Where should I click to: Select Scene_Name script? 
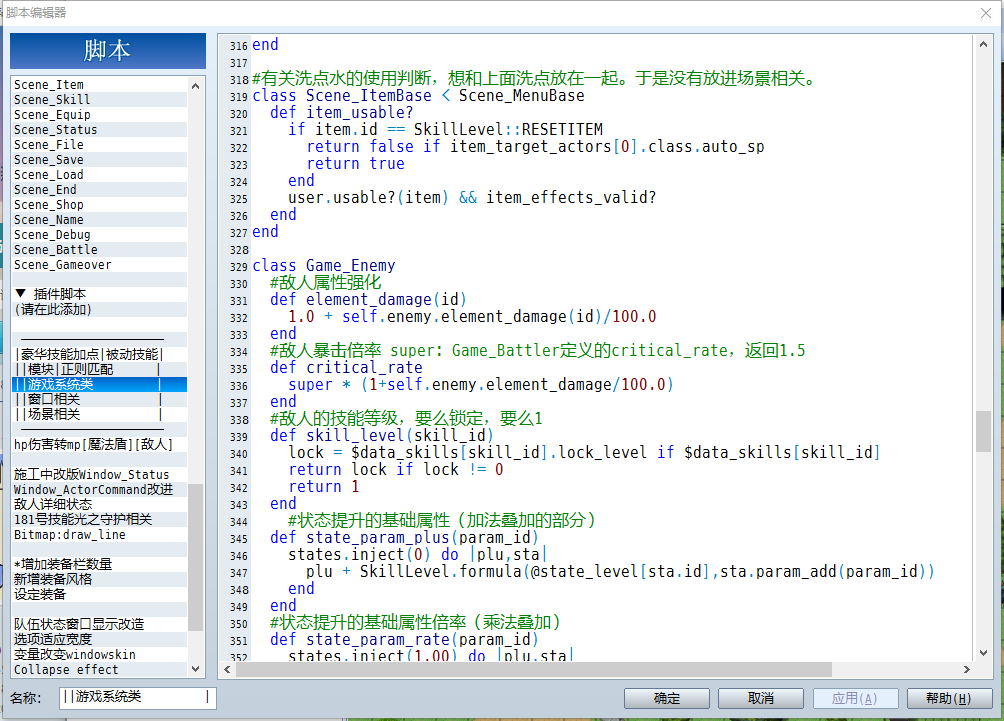pyautogui.click(x=99, y=220)
